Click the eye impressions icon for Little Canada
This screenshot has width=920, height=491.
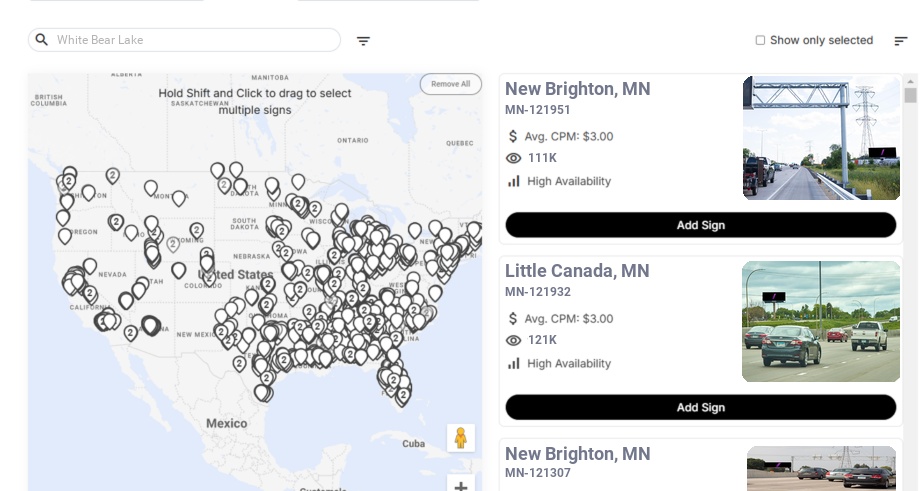[514, 340]
